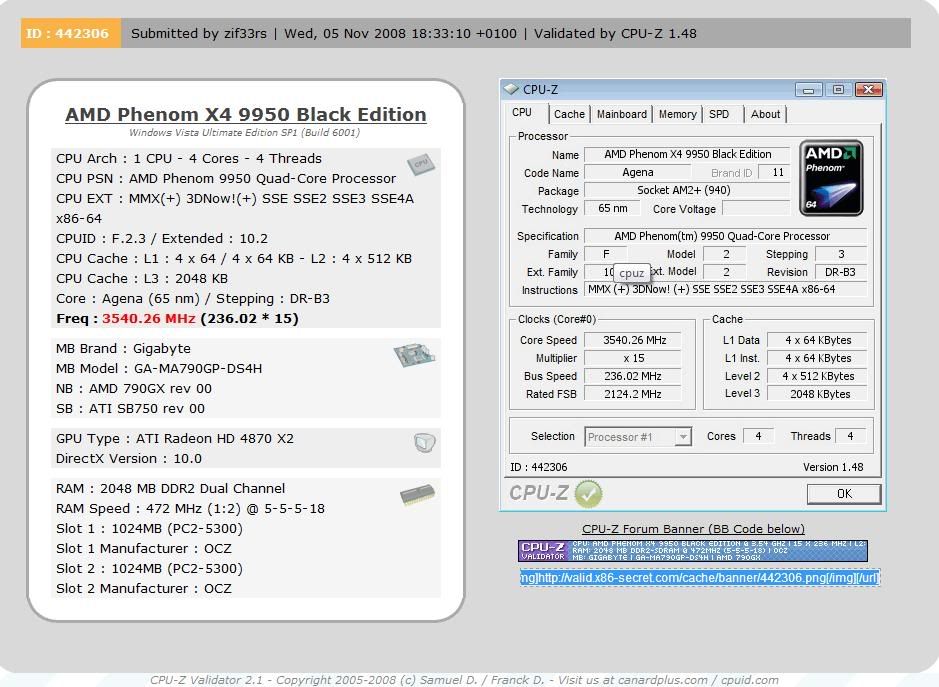Close the CPU-Z window
This screenshot has width=939, height=687.
pyautogui.click(x=869, y=90)
